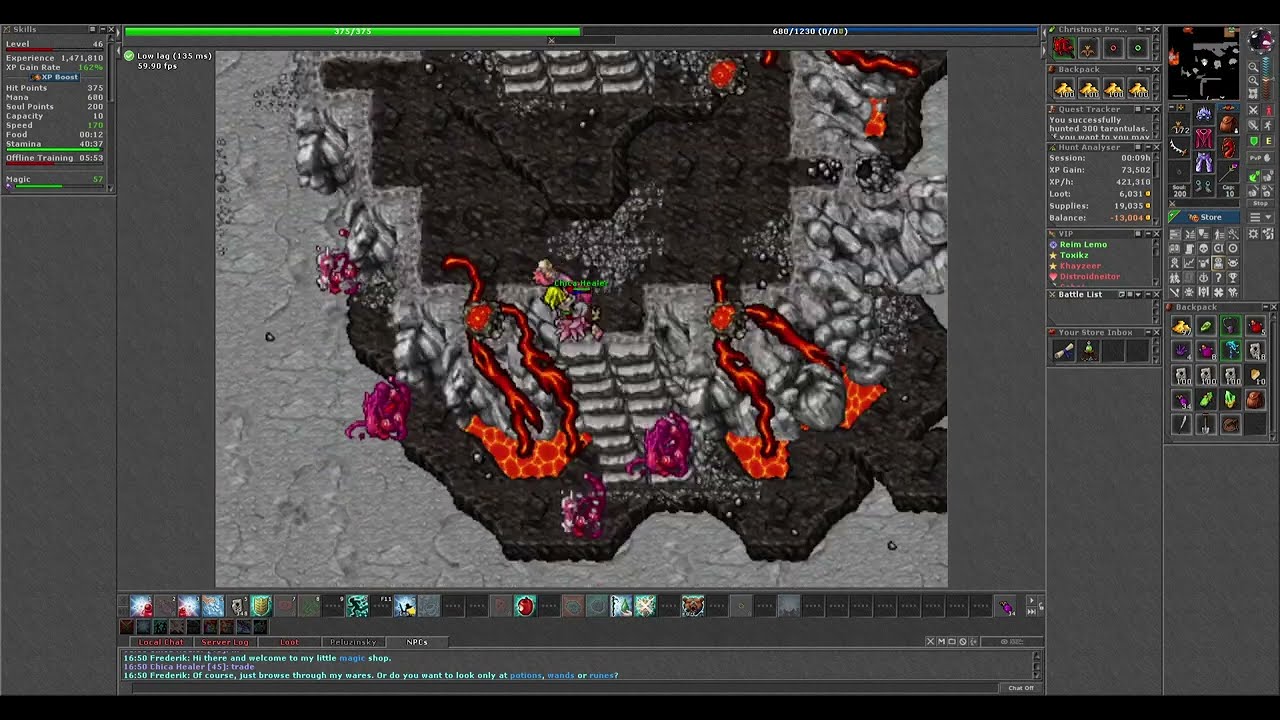The image size is (1280, 720).
Task: Click the red dragon shield equipment slot
Action: tap(1229, 148)
